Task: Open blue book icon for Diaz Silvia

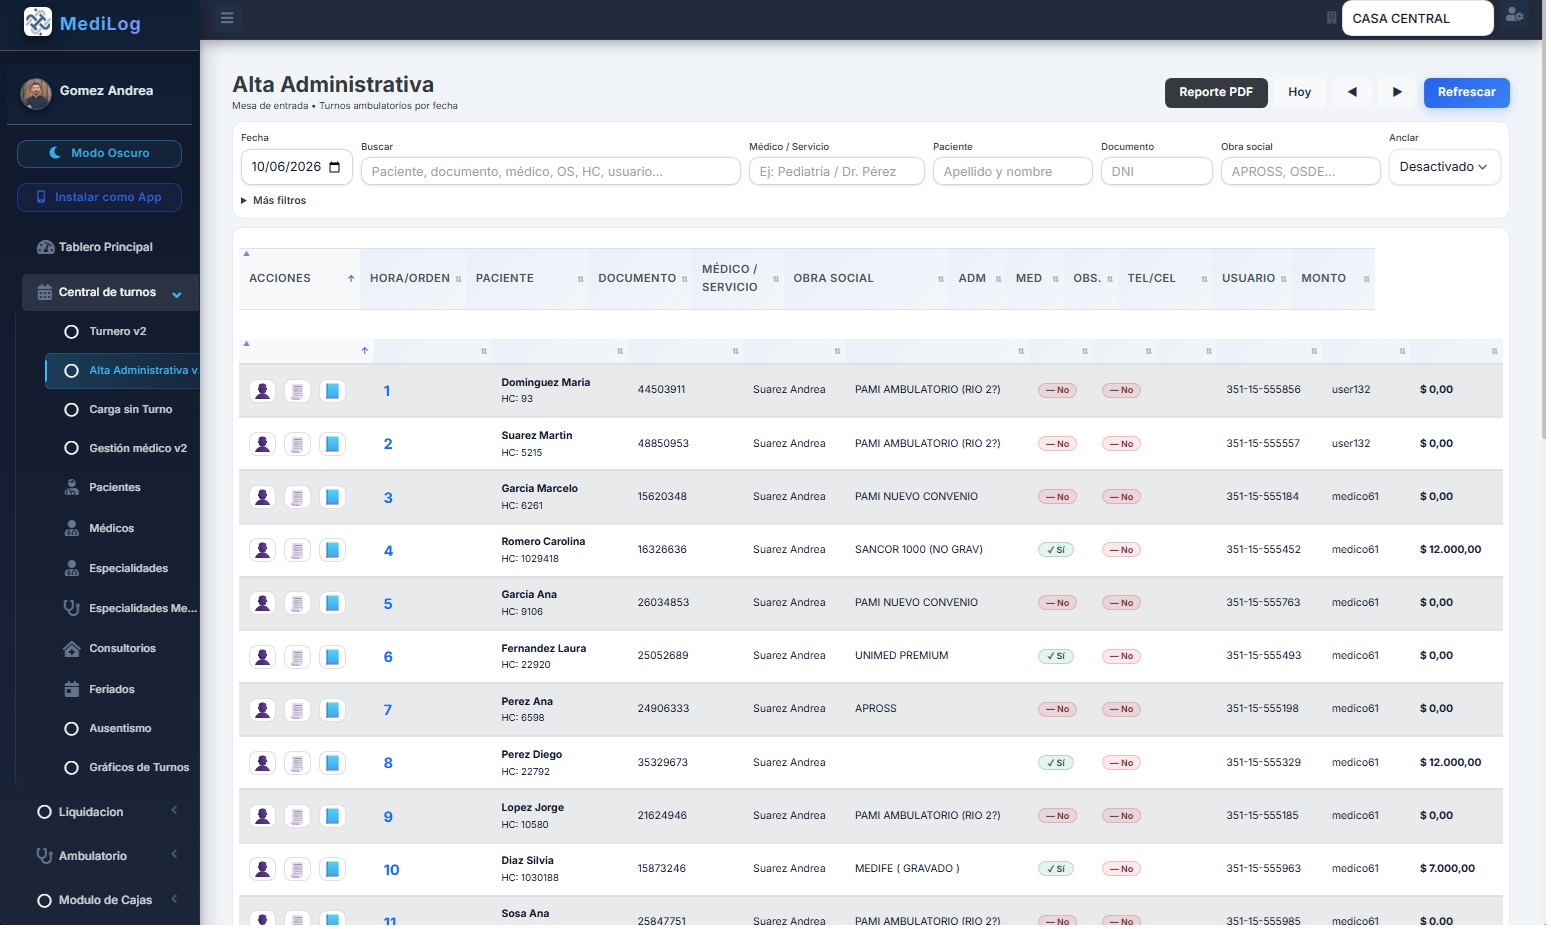Action: click(332, 869)
